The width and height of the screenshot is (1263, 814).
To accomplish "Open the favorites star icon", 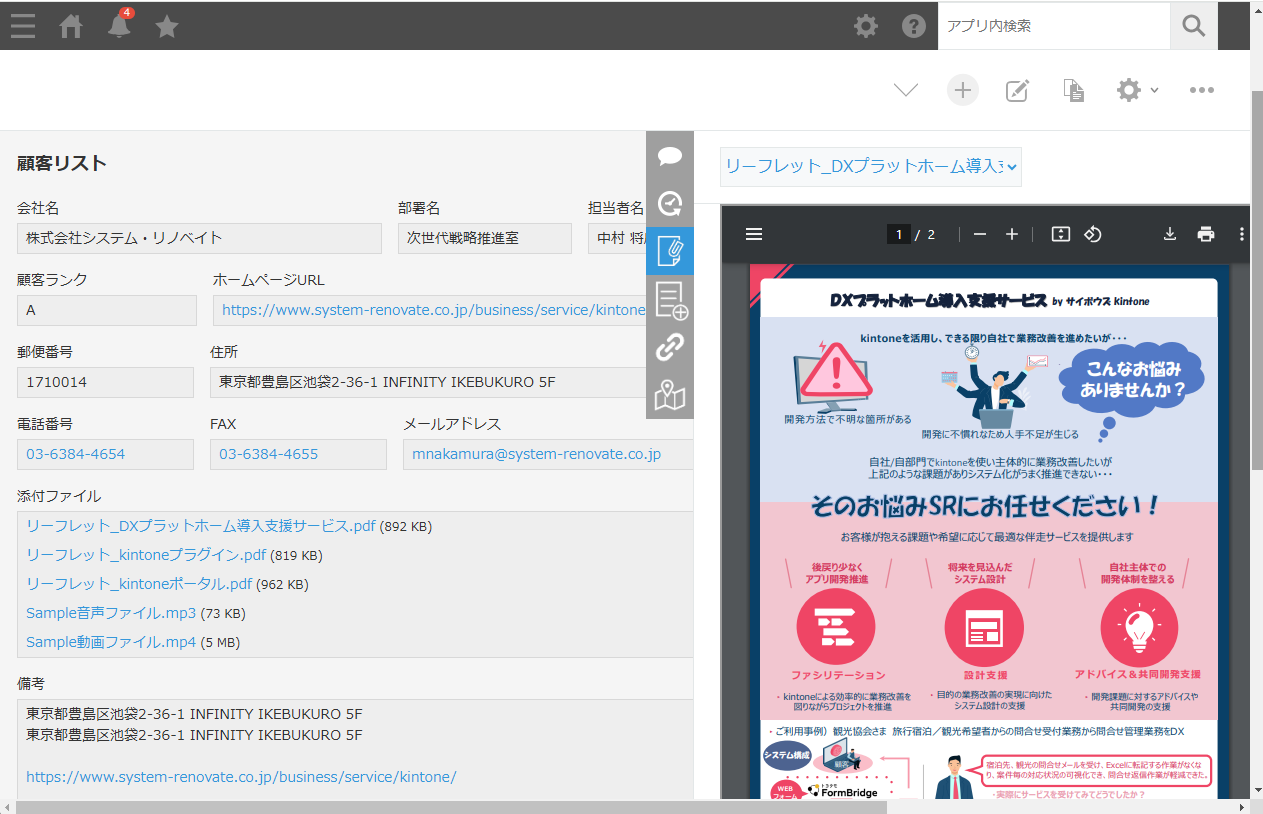I will coord(167,27).
